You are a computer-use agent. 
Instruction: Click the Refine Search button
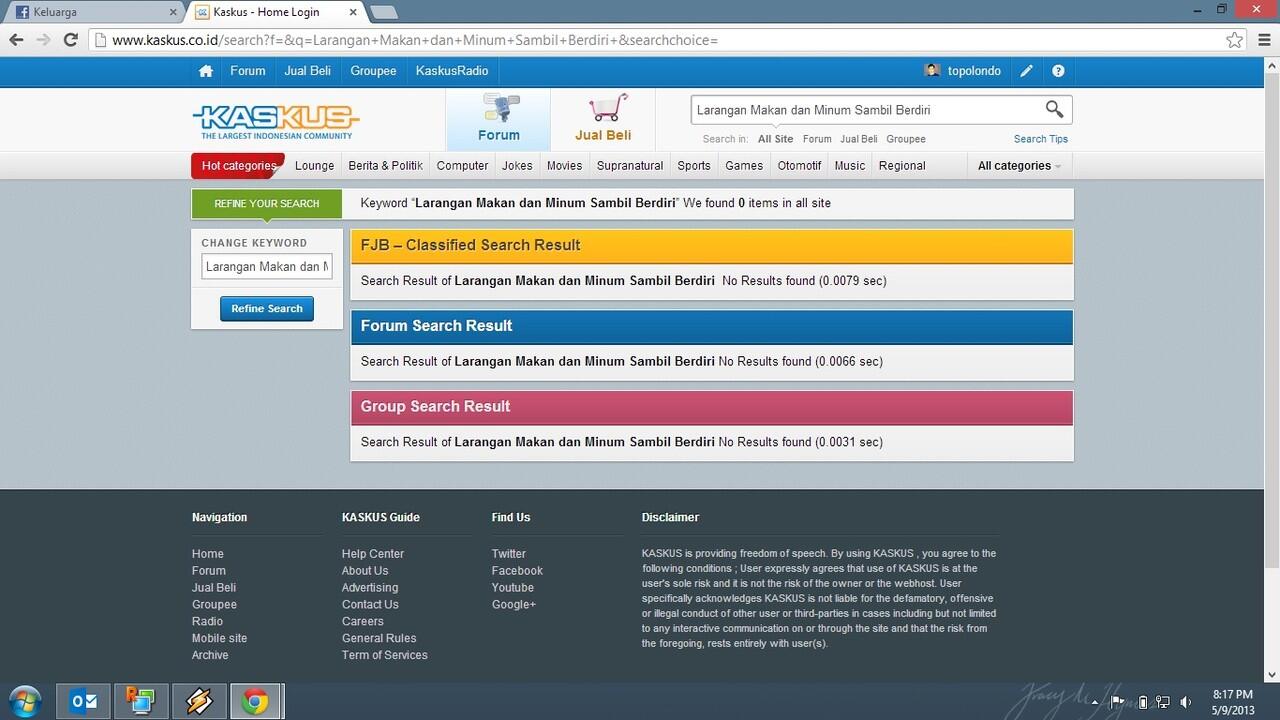[267, 309]
